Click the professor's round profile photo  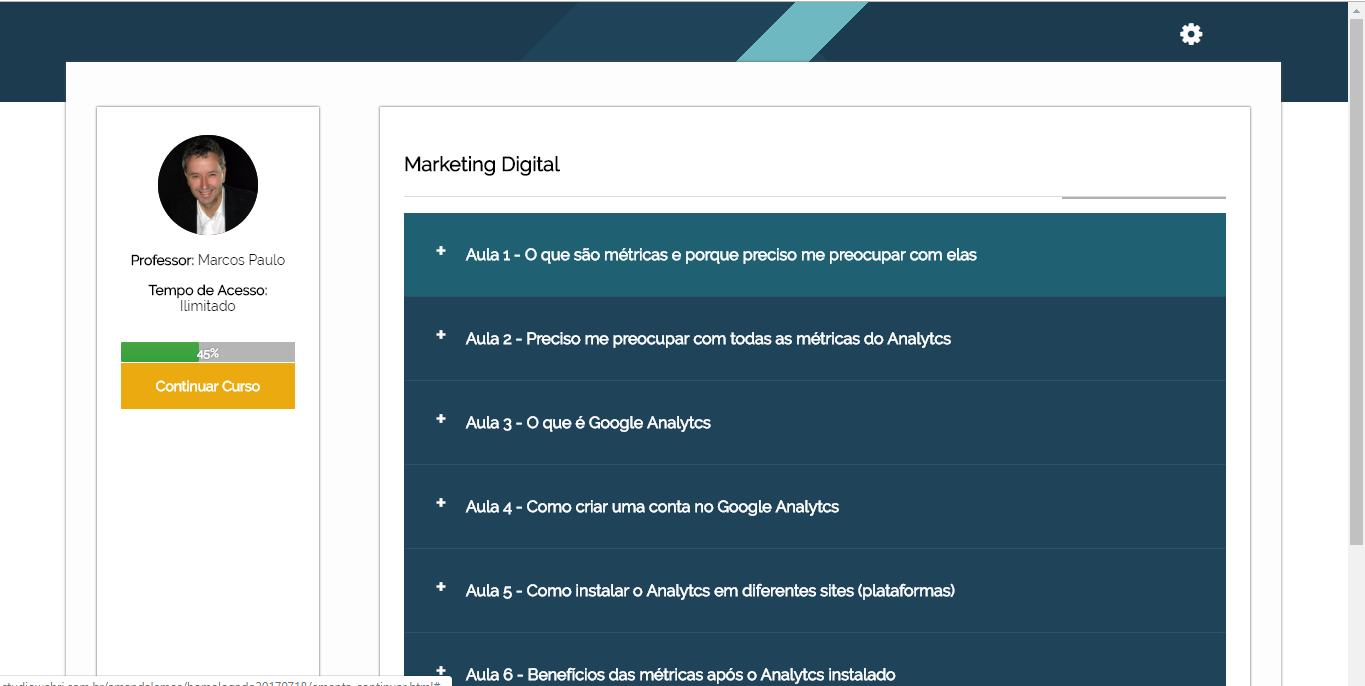[208, 185]
